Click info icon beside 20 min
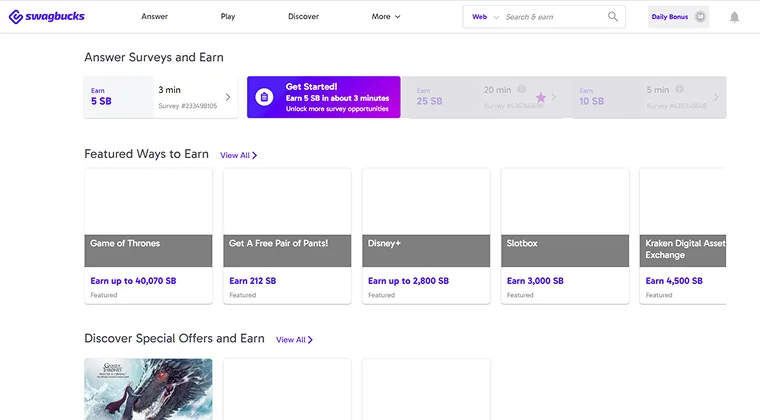 [x=522, y=89]
